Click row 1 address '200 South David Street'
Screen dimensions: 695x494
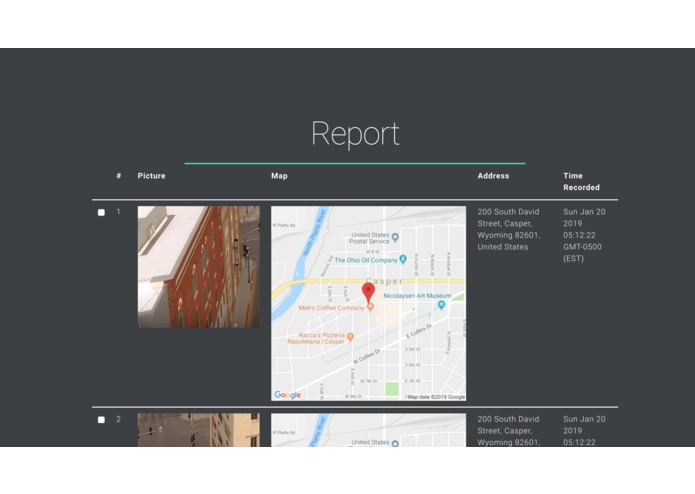click(x=509, y=229)
